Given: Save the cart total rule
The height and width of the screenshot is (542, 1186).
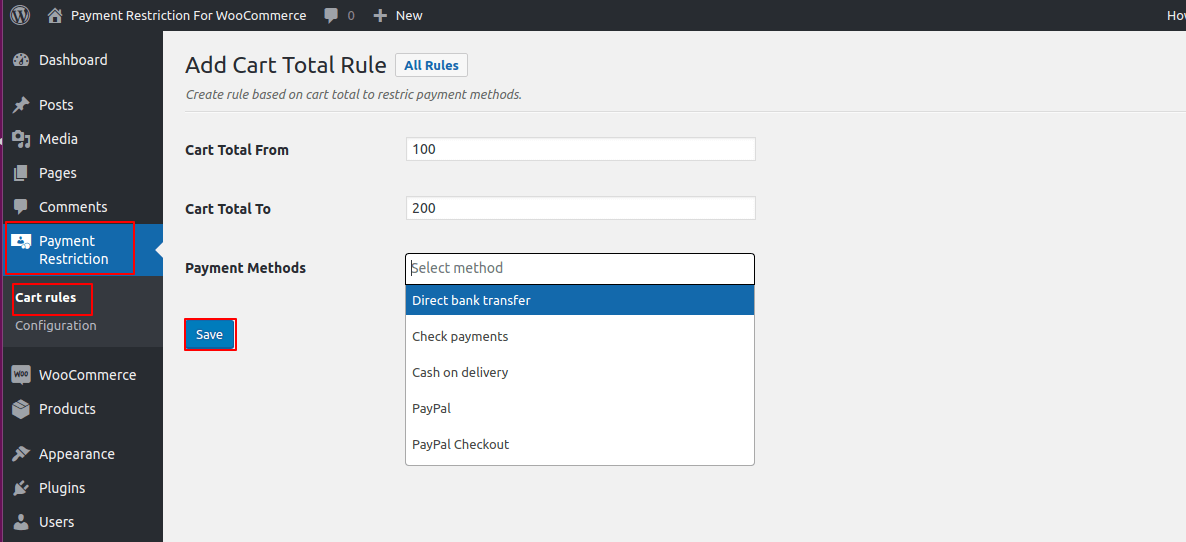Looking at the screenshot, I should [209, 334].
